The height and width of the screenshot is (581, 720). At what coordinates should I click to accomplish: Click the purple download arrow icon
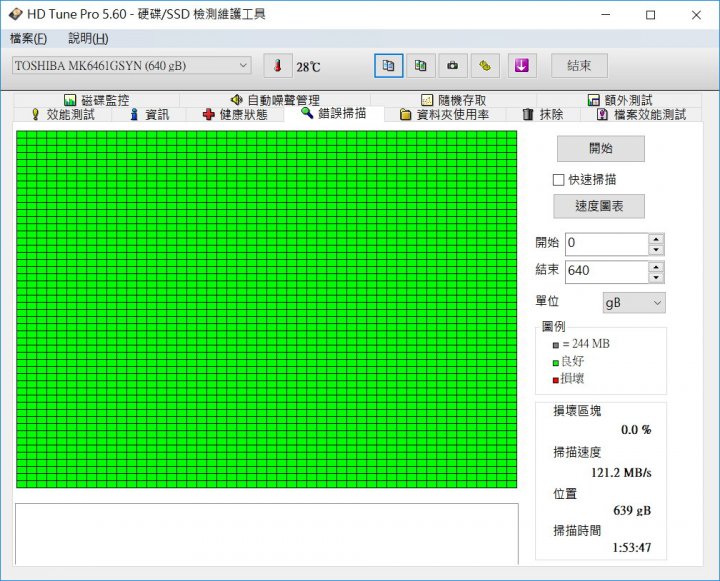point(522,66)
